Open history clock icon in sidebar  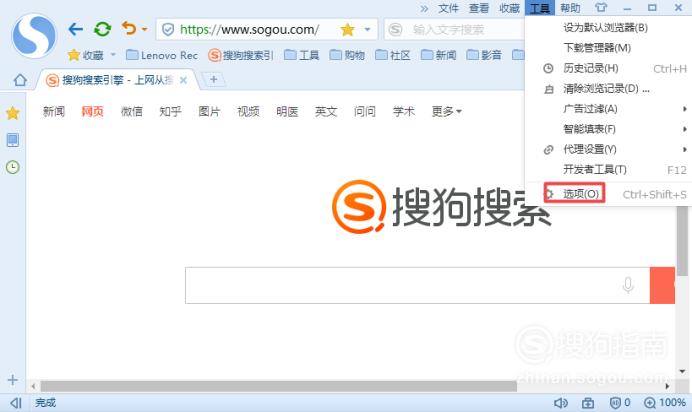click(x=13, y=167)
